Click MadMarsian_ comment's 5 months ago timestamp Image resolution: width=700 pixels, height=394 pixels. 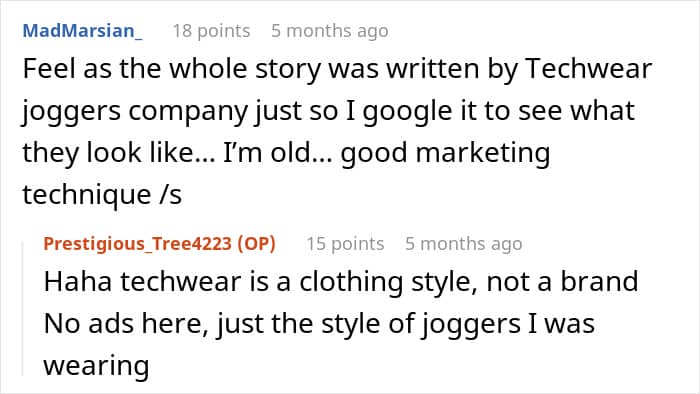pos(329,31)
